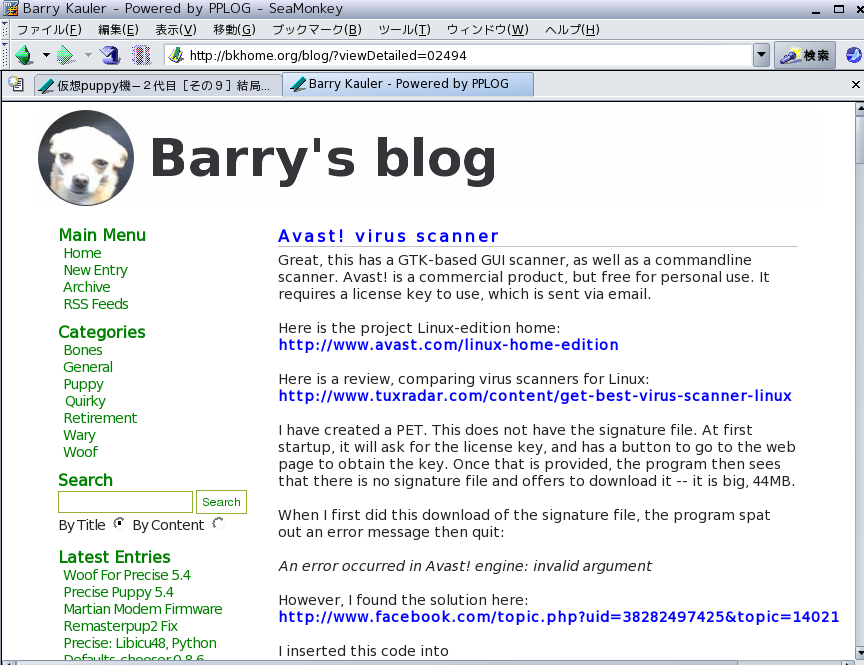Open the Archive link
The width and height of the screenshot is (864, 665).
[x=87, y=288]
